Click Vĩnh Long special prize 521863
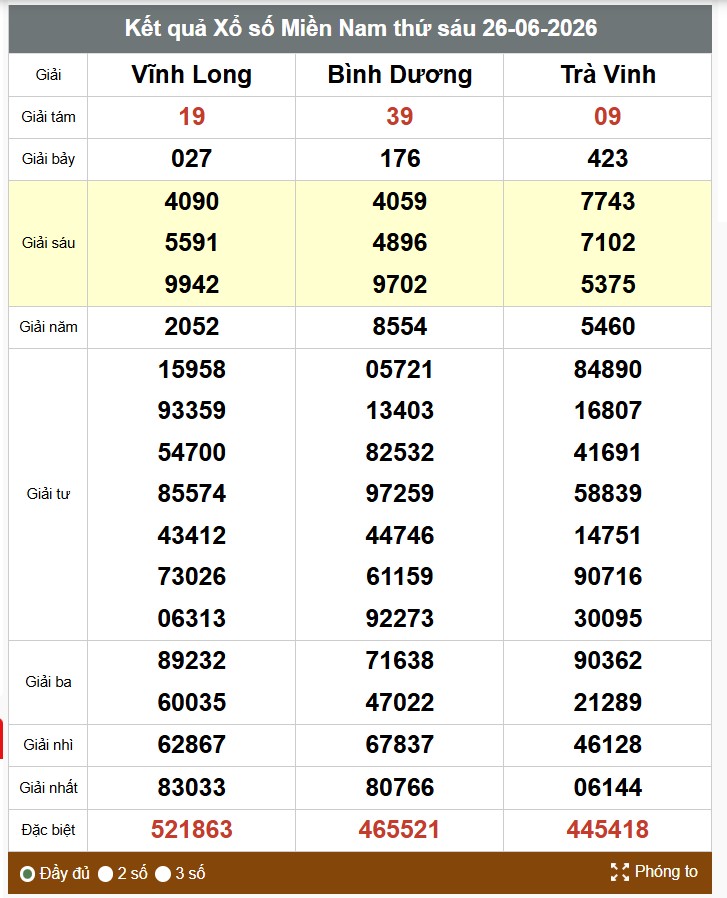Image resolution: width=727 pixels, height=898 pixels. [191, 829]
